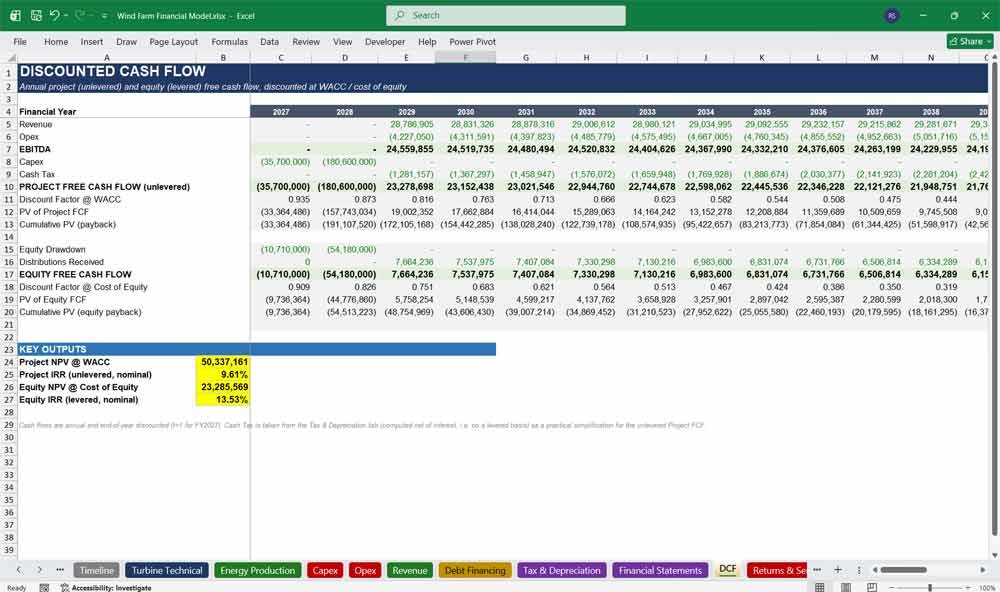Click the horizontal scrollbar right arrow
Screen dimensions: 1000x592
pyautogui.click(x=983, y=570)
